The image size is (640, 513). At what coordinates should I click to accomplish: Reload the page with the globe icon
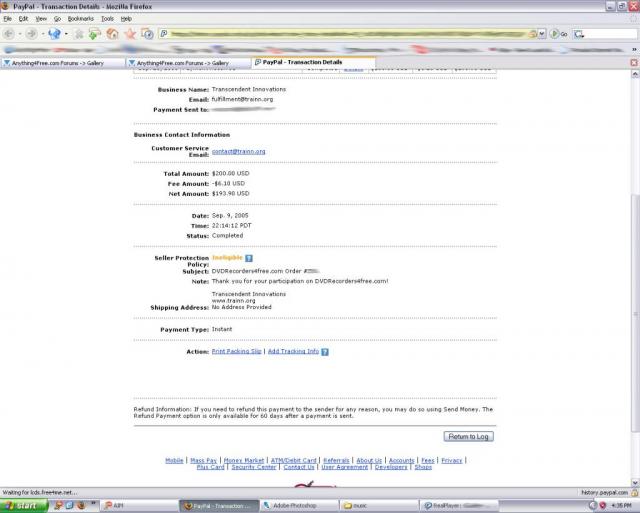click(54, 34)
